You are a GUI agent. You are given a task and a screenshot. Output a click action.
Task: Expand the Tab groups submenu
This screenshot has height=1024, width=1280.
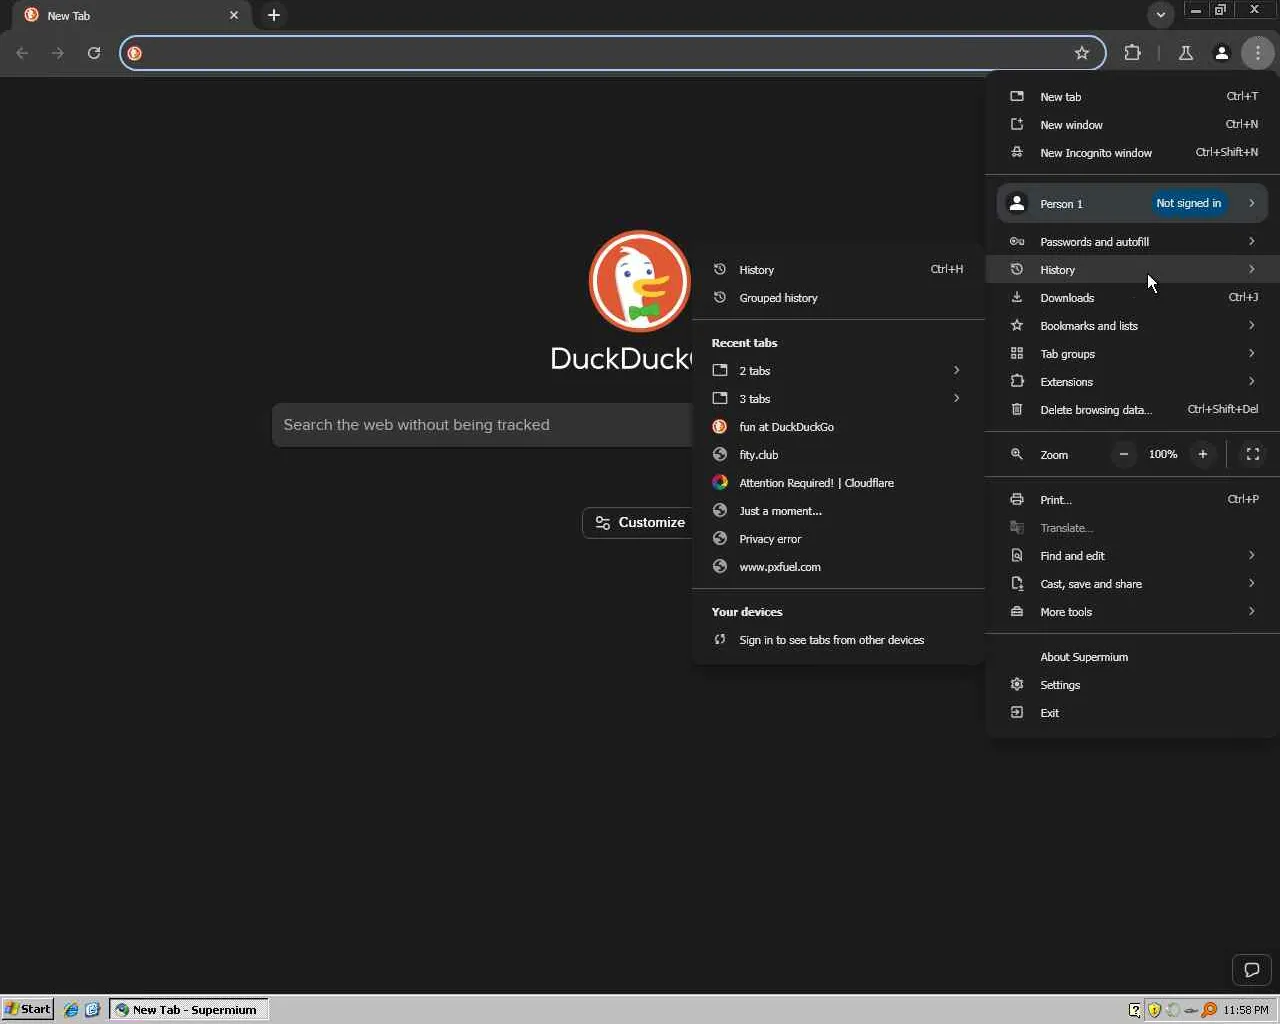click(x=1132, y=354)
